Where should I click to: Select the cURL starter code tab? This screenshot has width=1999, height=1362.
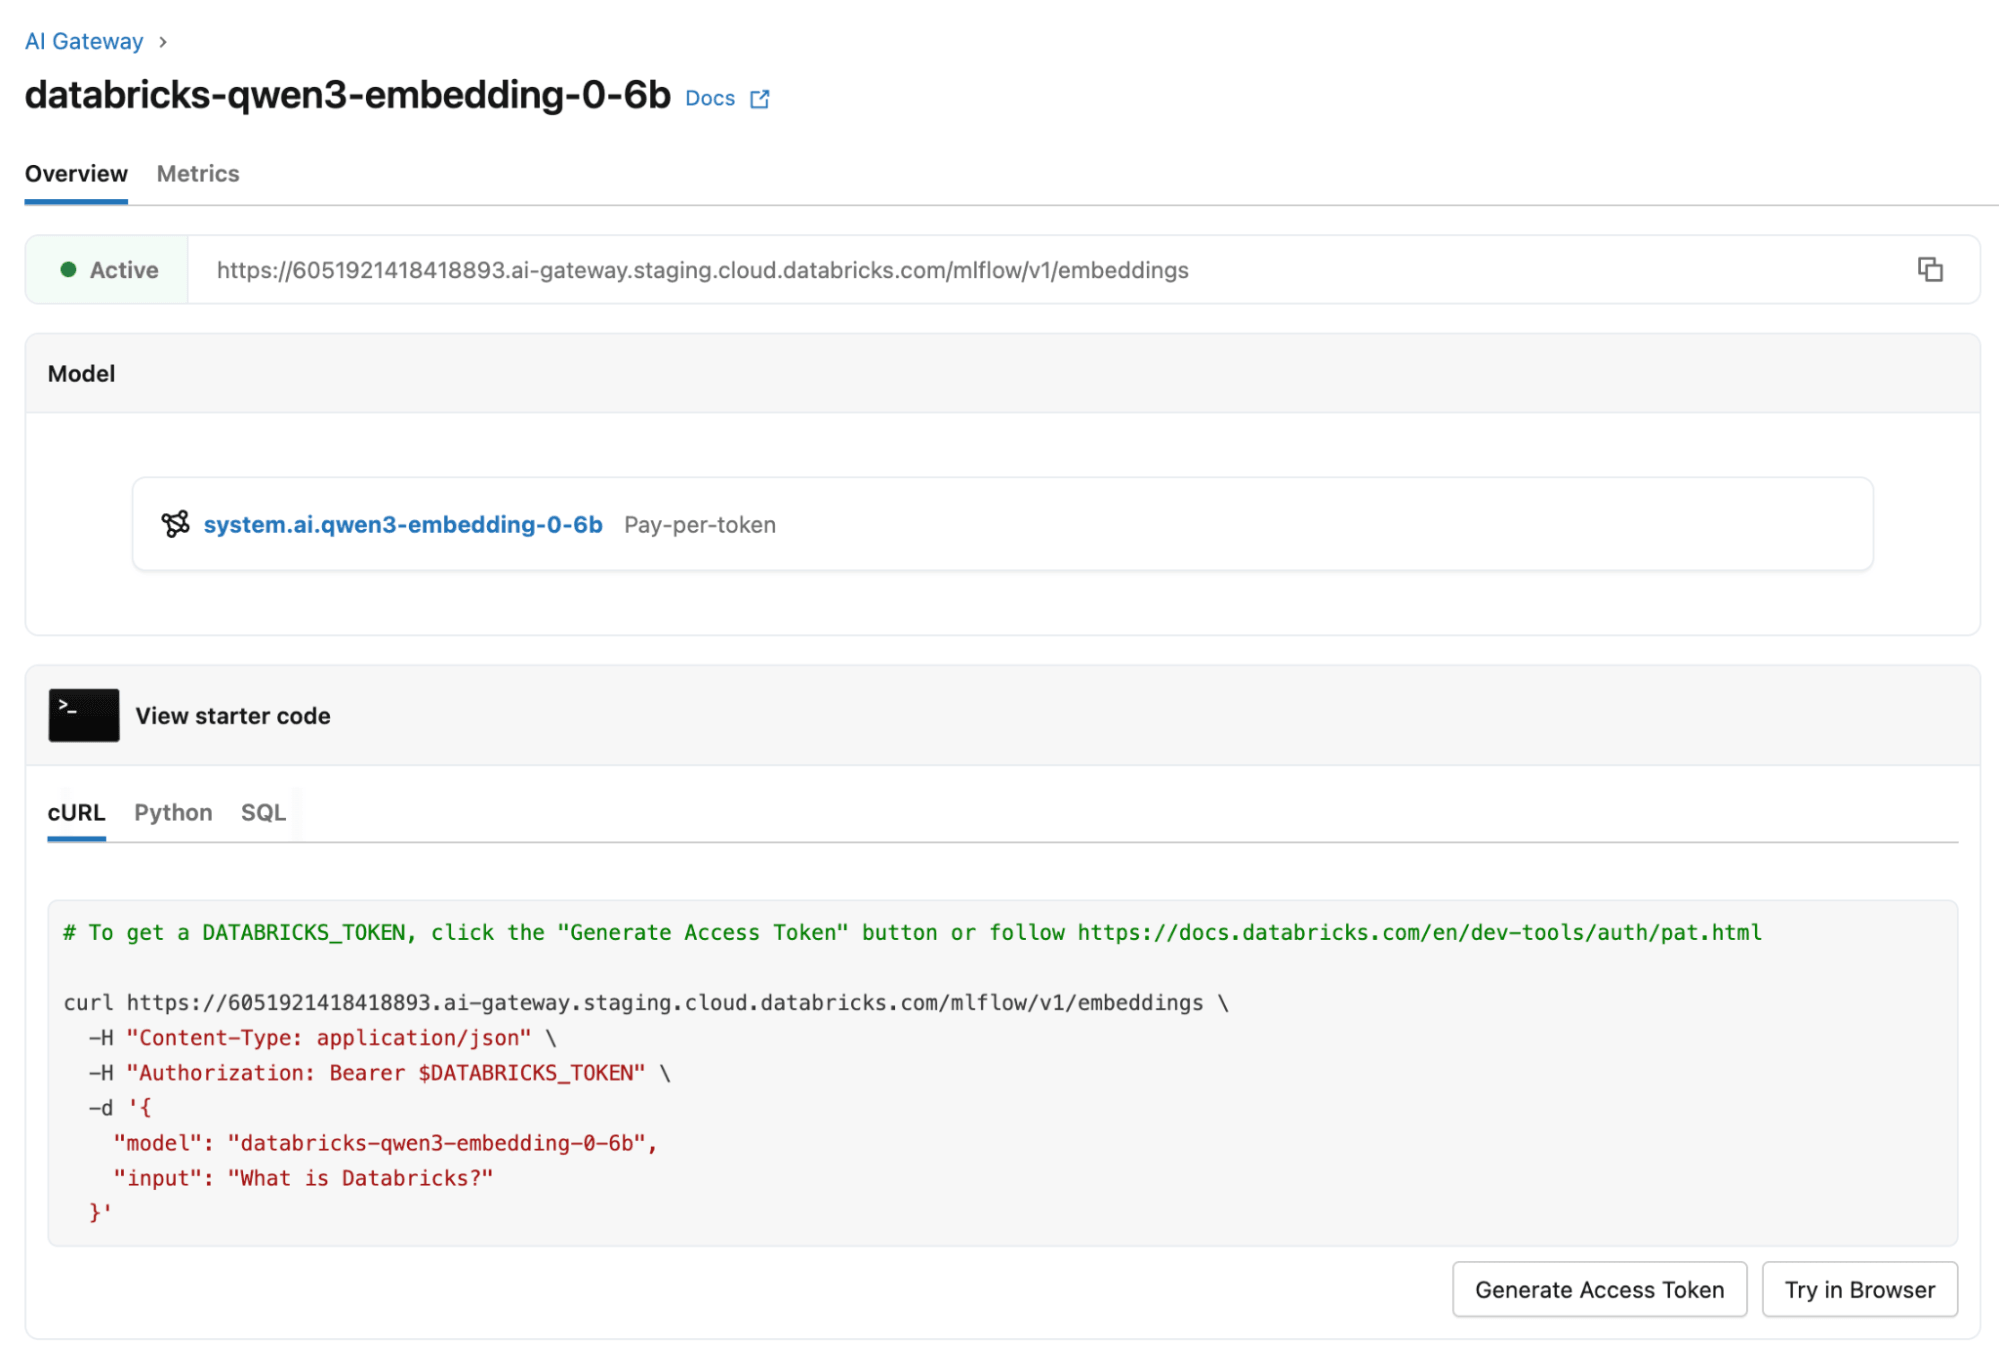tap(76, 812)
